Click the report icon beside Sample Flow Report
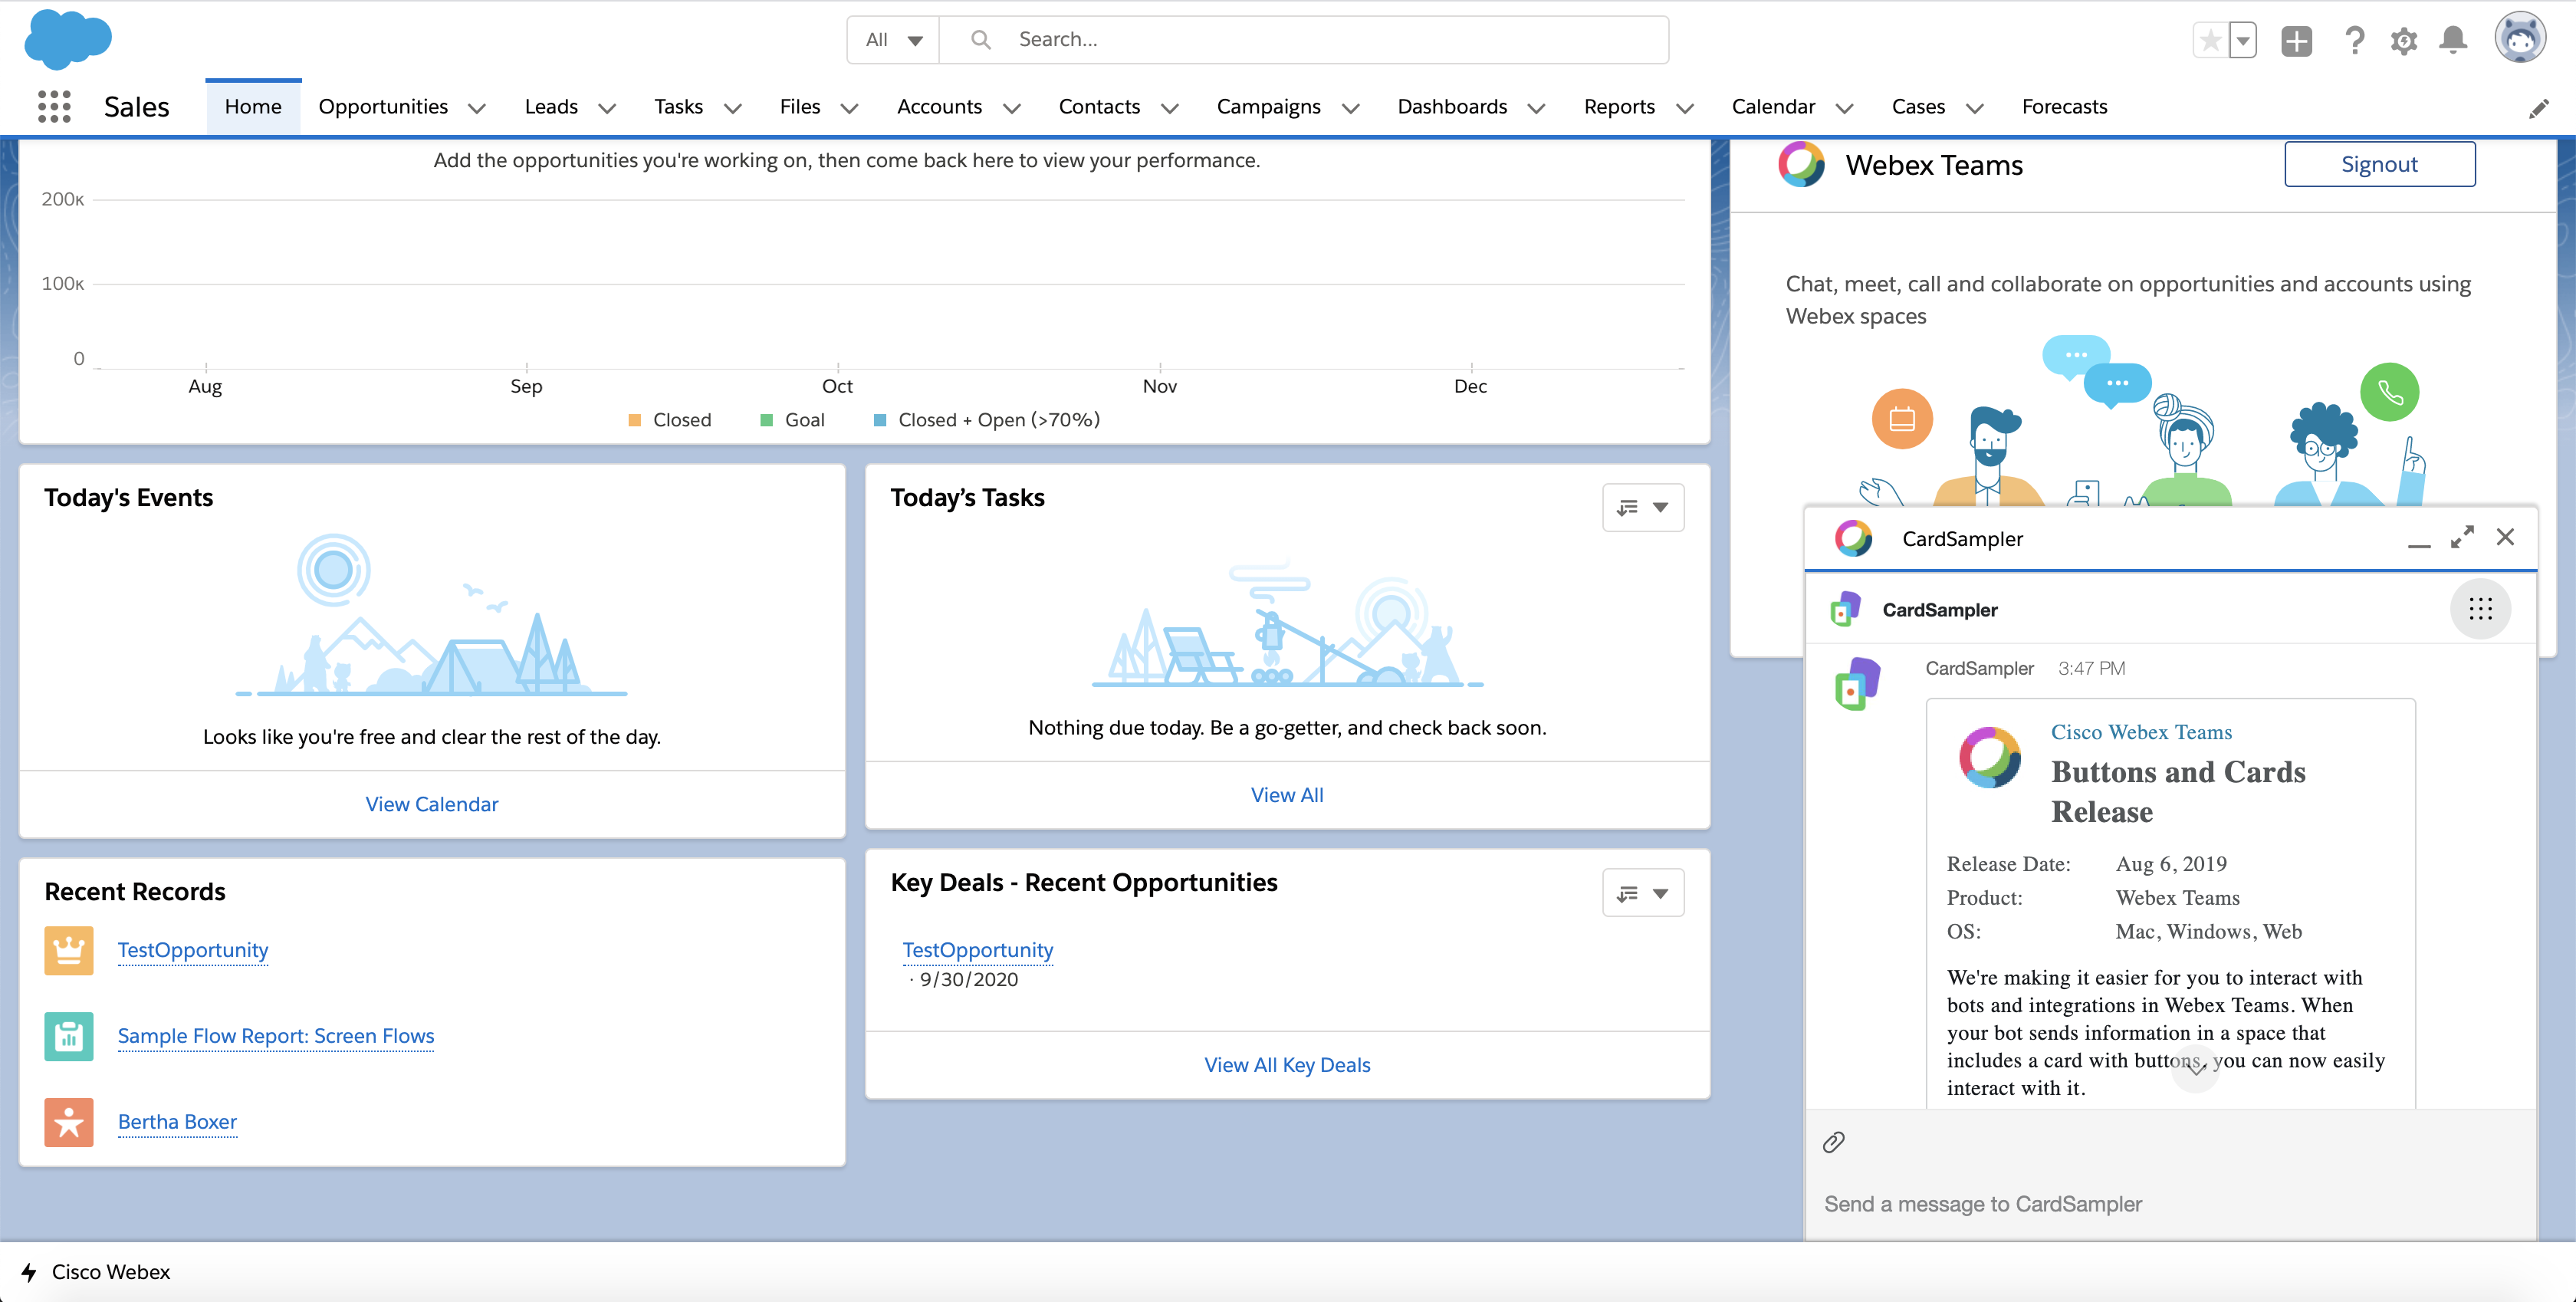Screen dimensions: 2576x1302 (69, 1036)
